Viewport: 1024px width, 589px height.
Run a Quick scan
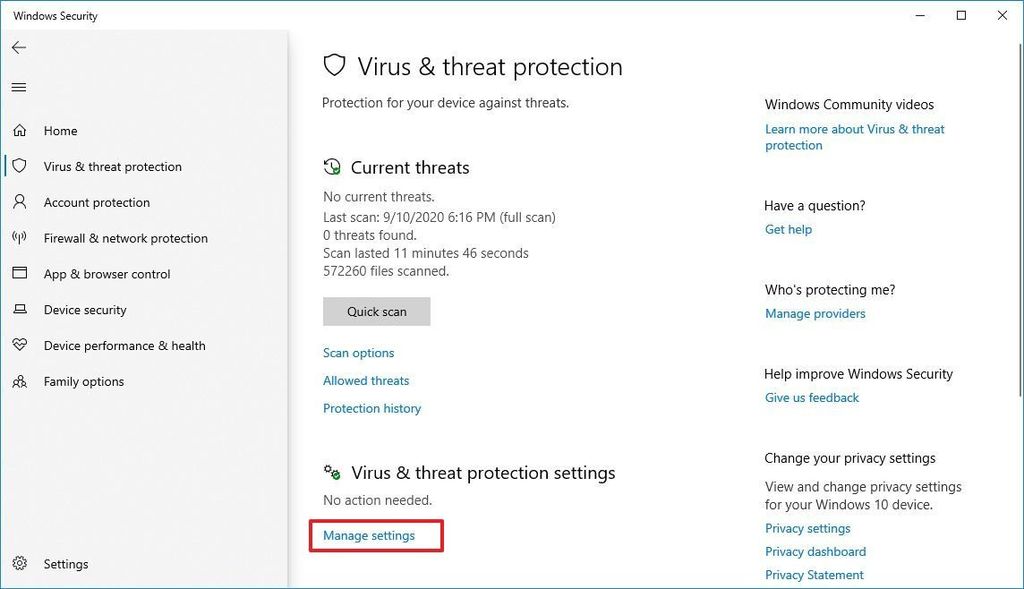[x=376, y=311]
